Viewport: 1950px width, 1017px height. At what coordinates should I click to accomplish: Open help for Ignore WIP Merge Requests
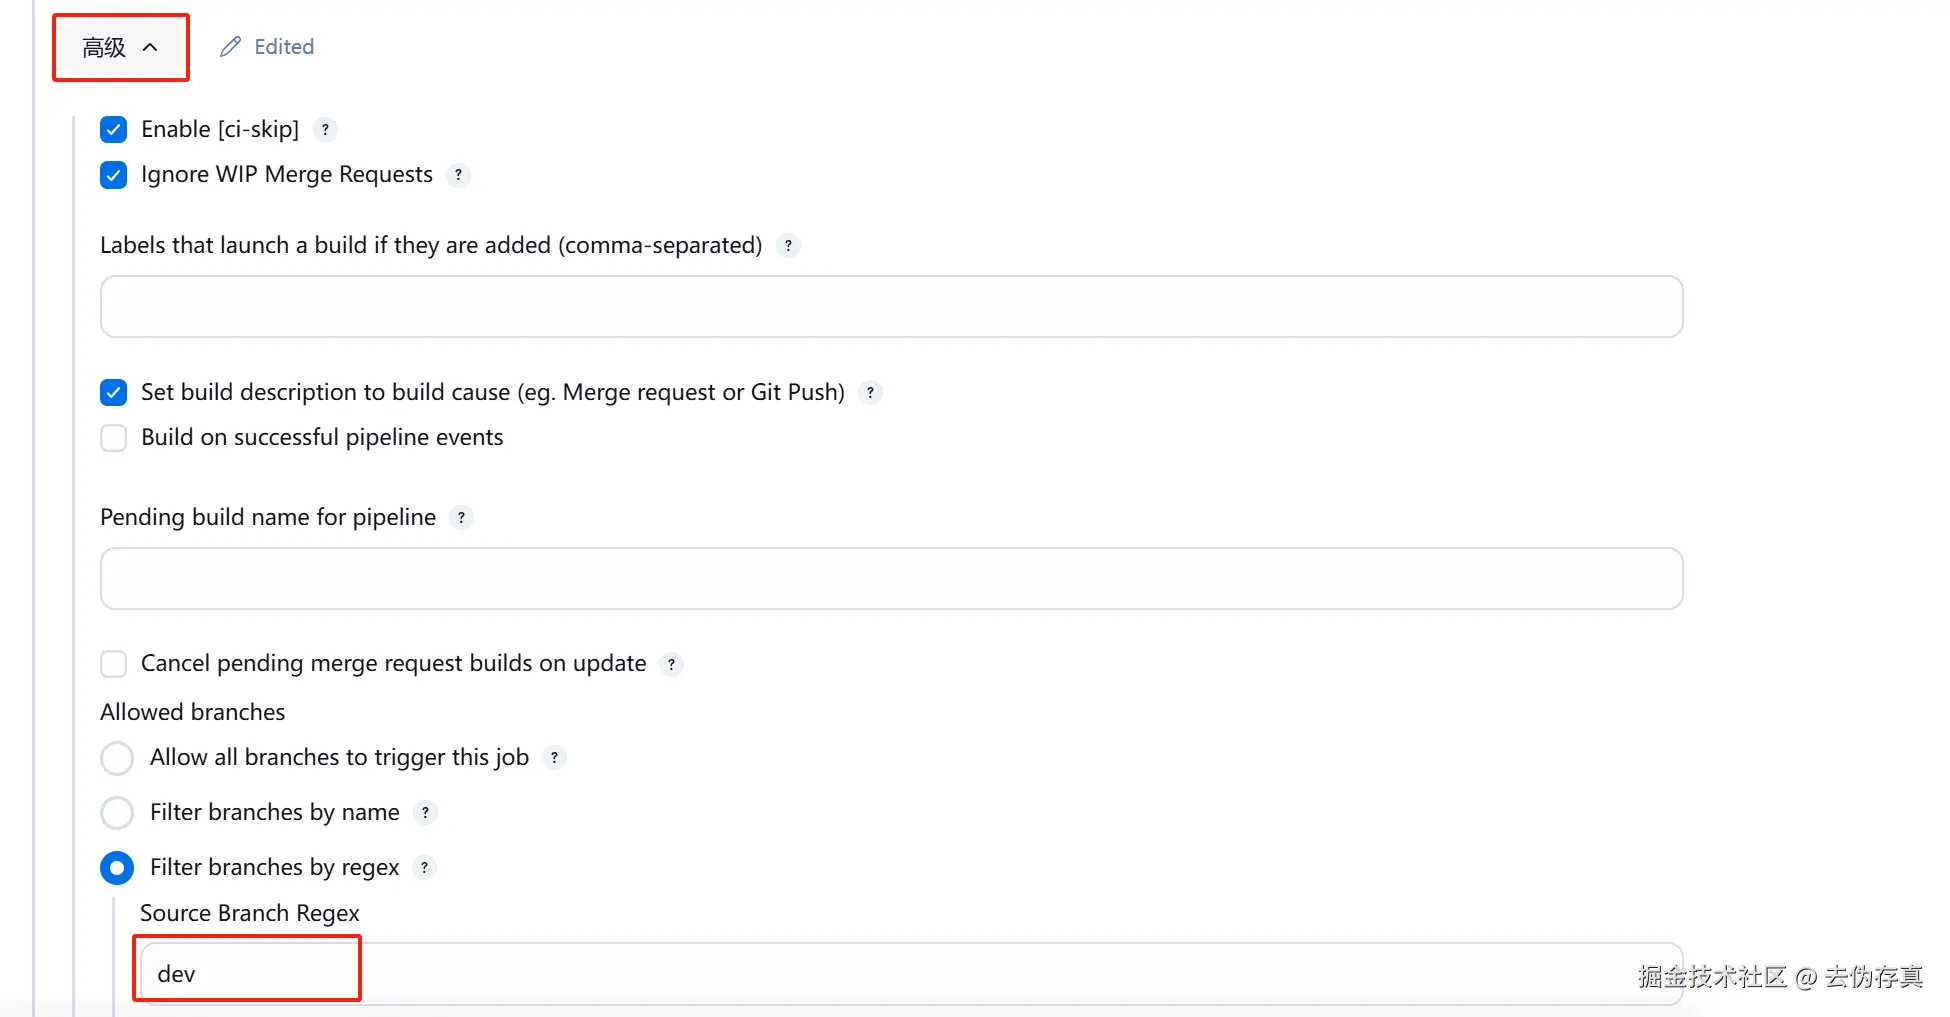point(458,175)
